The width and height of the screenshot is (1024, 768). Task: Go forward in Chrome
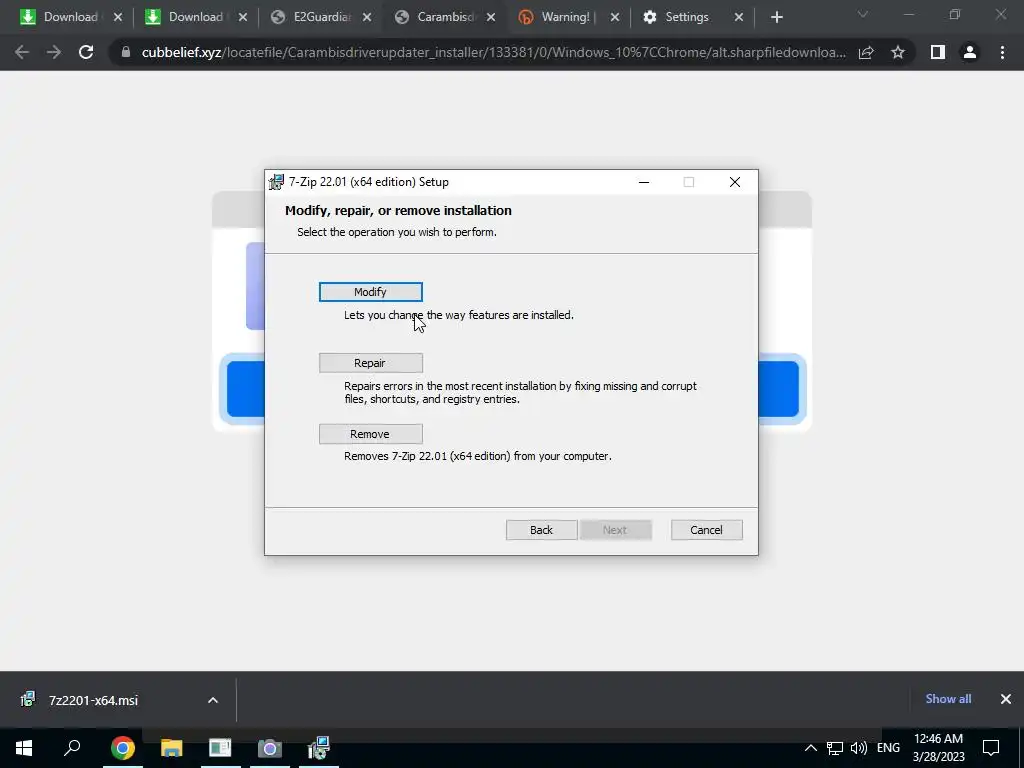click(x=54, y=52)
